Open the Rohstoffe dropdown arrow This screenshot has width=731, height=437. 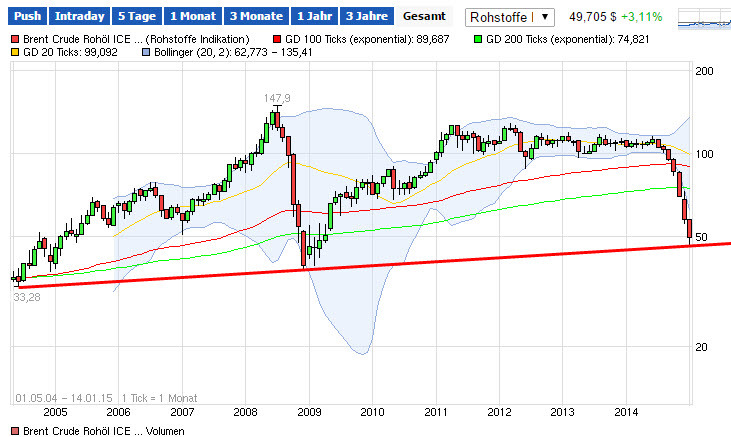point(545,17)
